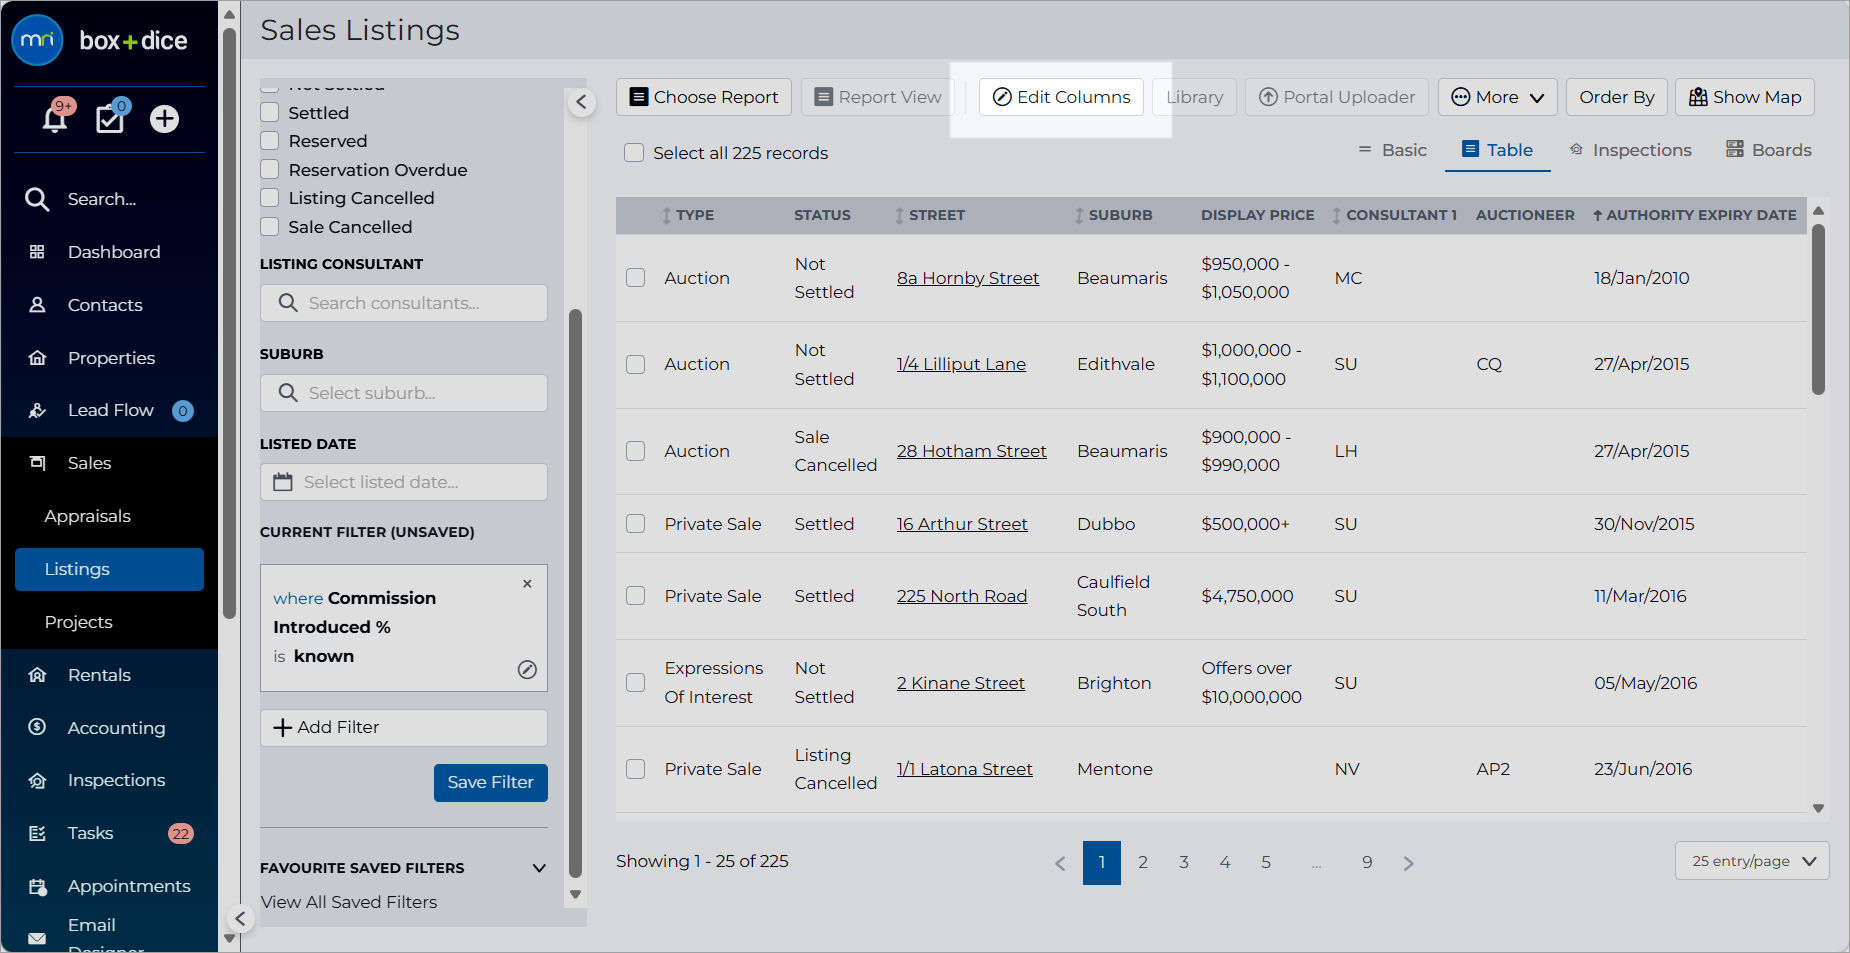Image resolution: width=1850 pixels, height=953 pixels.
Task: Click the MRI box+dice logo
Action: 100,40
